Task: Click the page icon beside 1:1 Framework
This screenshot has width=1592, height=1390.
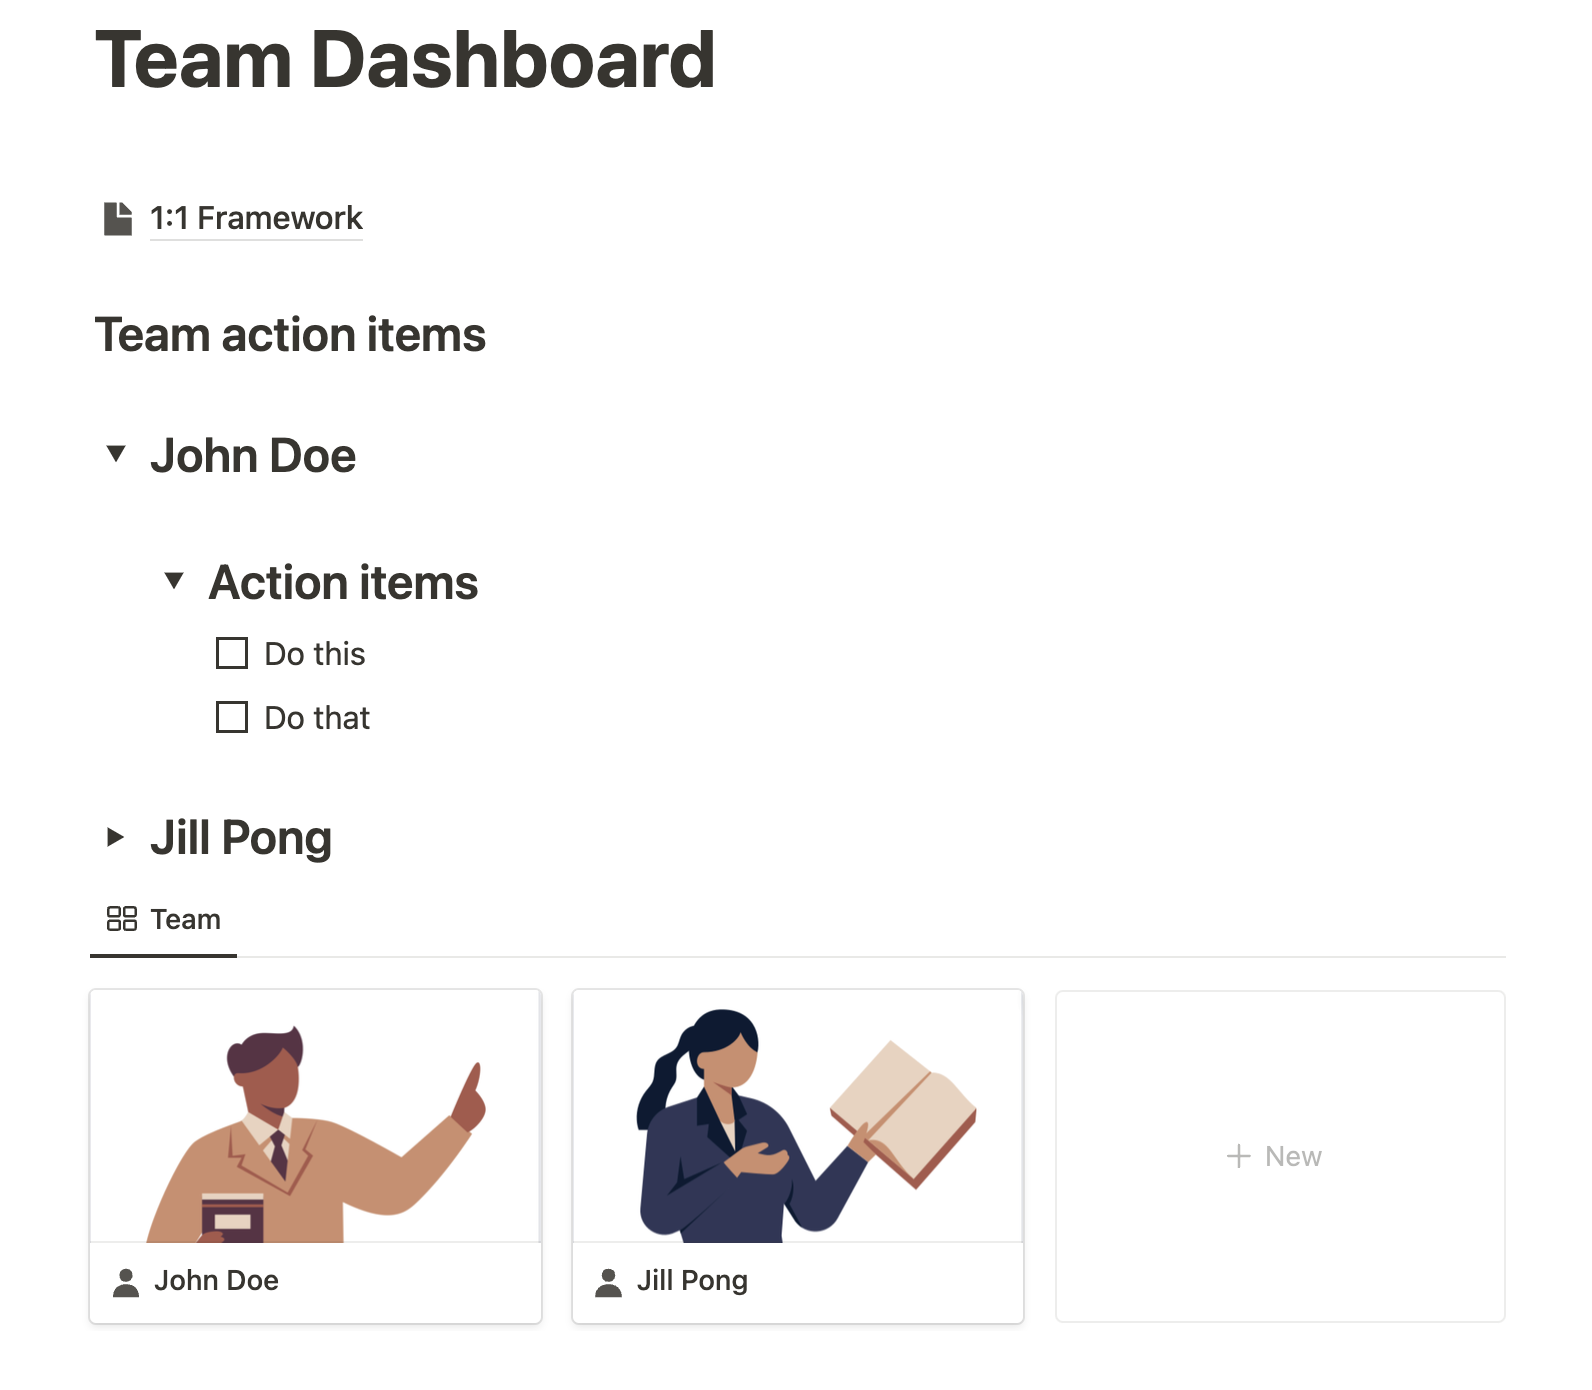Action: pos(118,218)
